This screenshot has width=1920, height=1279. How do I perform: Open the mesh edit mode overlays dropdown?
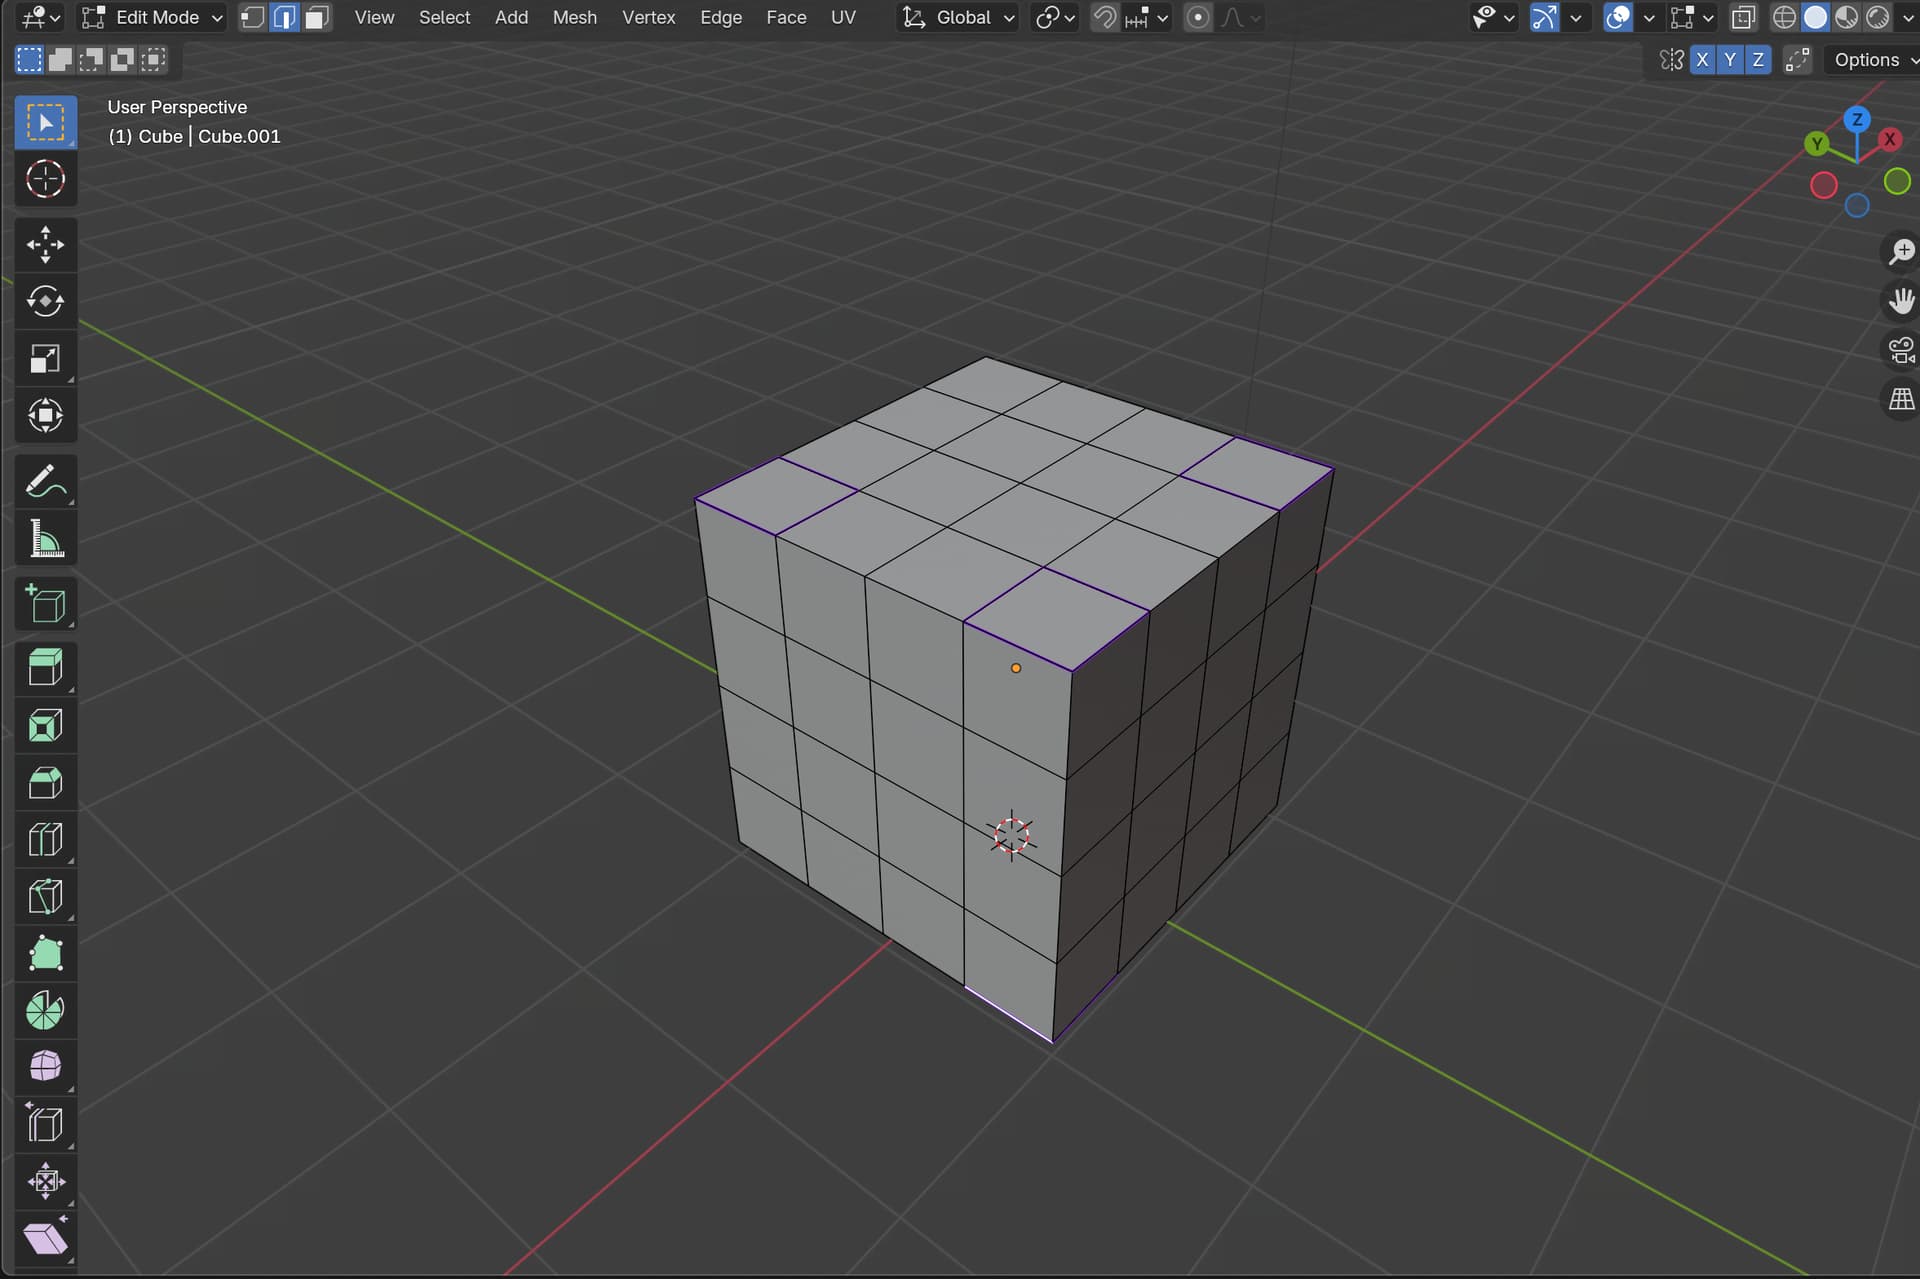click(1692, 17)
